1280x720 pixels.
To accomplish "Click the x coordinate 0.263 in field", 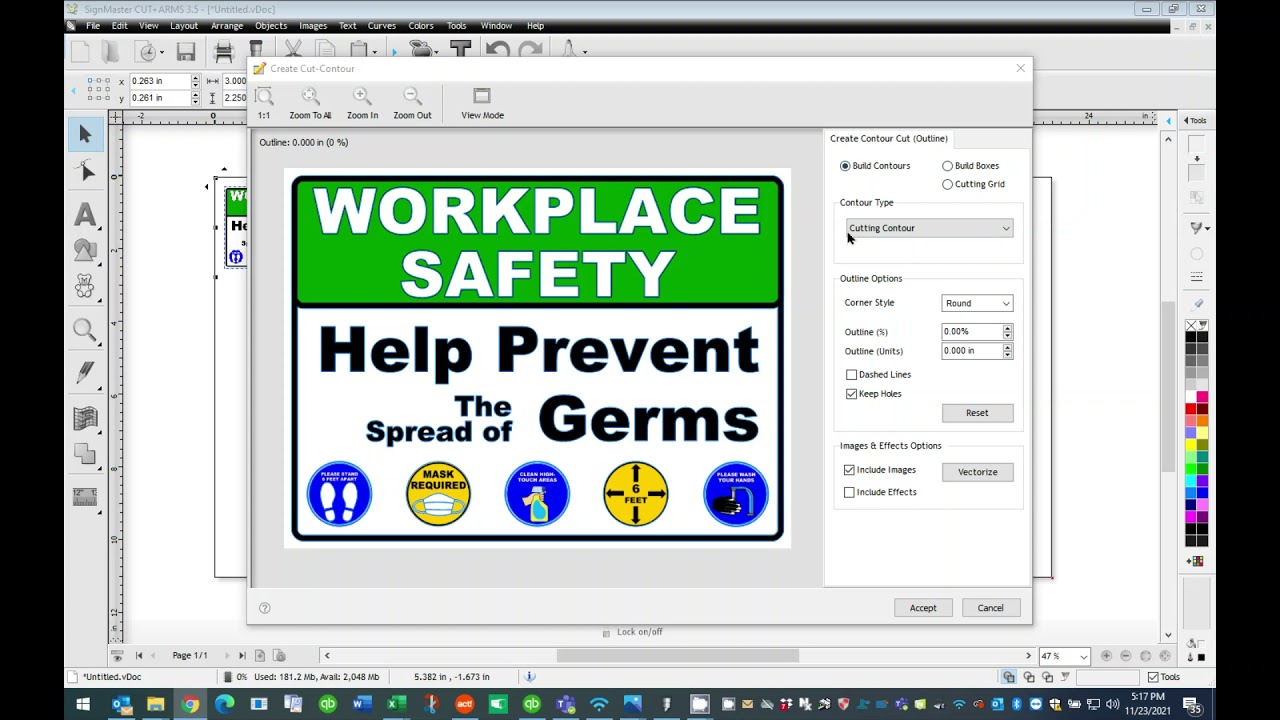I will (x=159, y=81).
